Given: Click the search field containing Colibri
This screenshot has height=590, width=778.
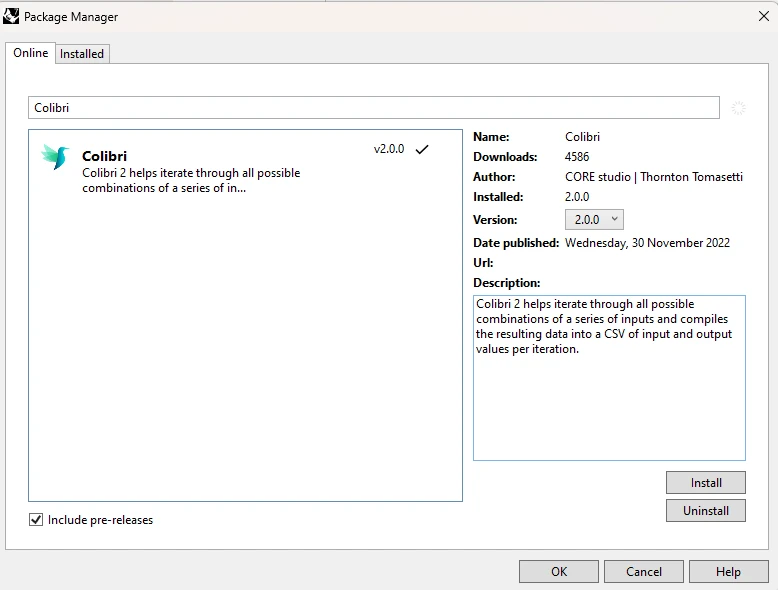Looking at the screenshot, I should pyautogui.click(x=374, y=108).
